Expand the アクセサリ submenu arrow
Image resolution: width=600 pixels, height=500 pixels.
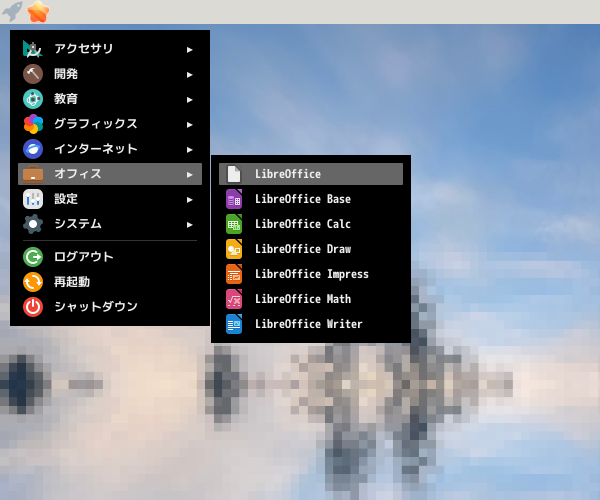(x=189, y=50)
